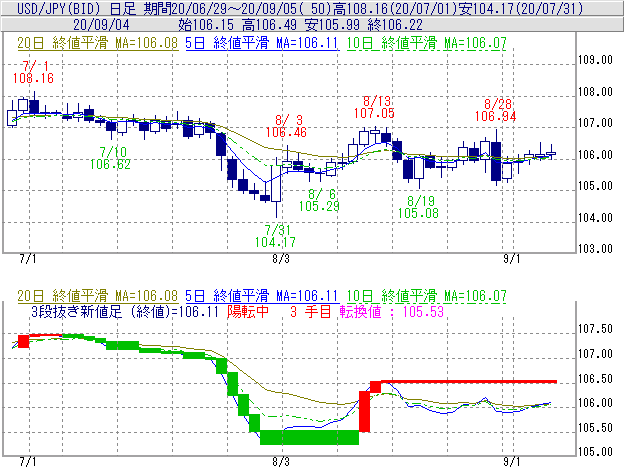
Task: Click lower chart 20日 MA=106.08 legend
Action: [x=98, y=296]
